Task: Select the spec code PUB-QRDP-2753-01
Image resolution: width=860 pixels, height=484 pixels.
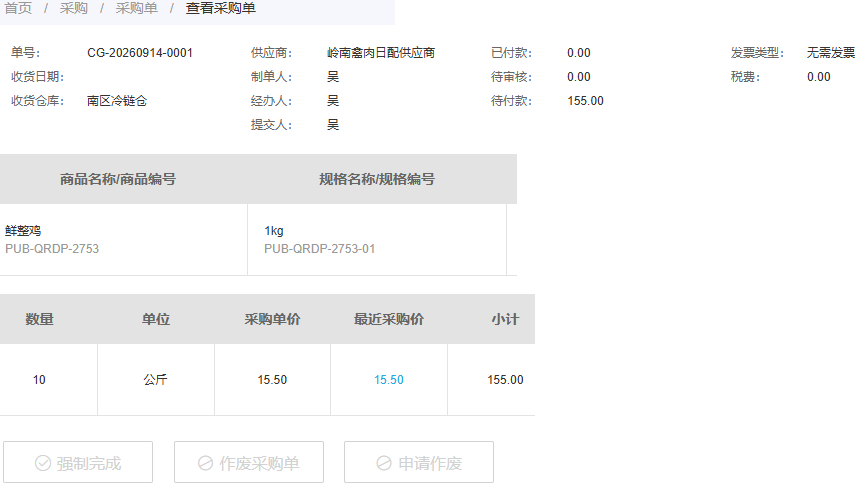Action: tap(320, 249)
